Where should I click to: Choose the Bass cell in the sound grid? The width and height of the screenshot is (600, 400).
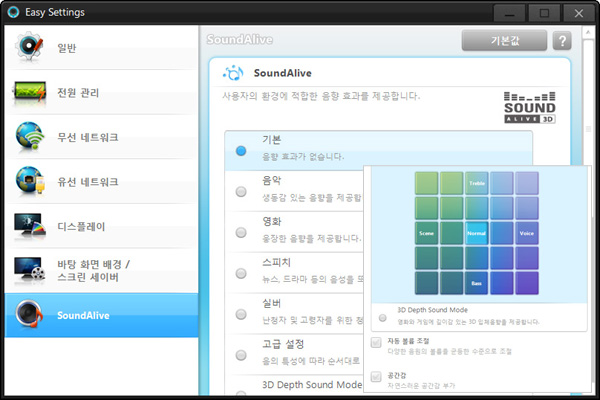[x=476, y=283]
